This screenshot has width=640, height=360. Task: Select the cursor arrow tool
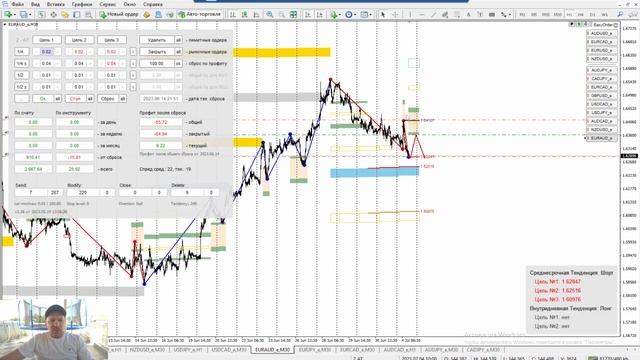pyautogui.click(x=383, y=14)
